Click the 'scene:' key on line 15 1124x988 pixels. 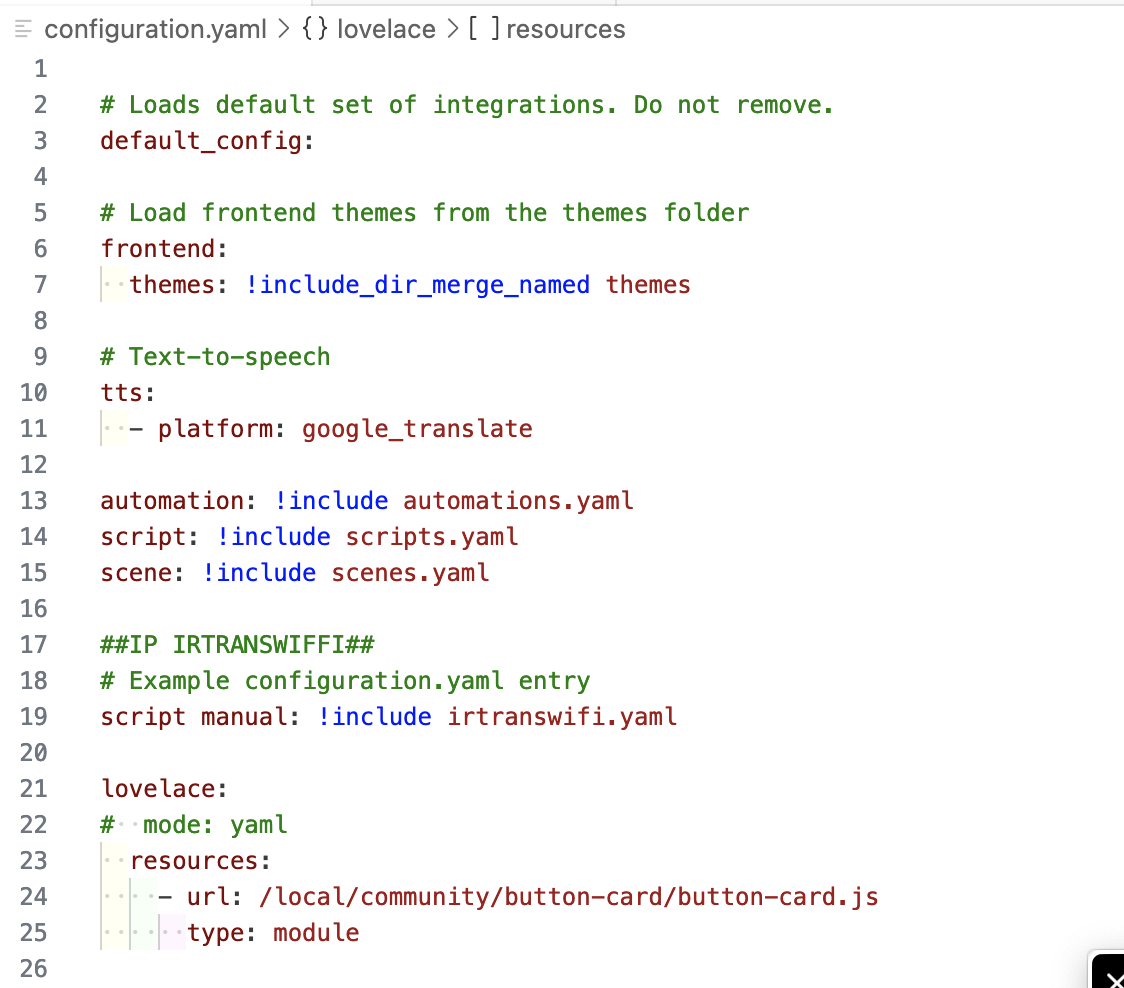point(143,572)
